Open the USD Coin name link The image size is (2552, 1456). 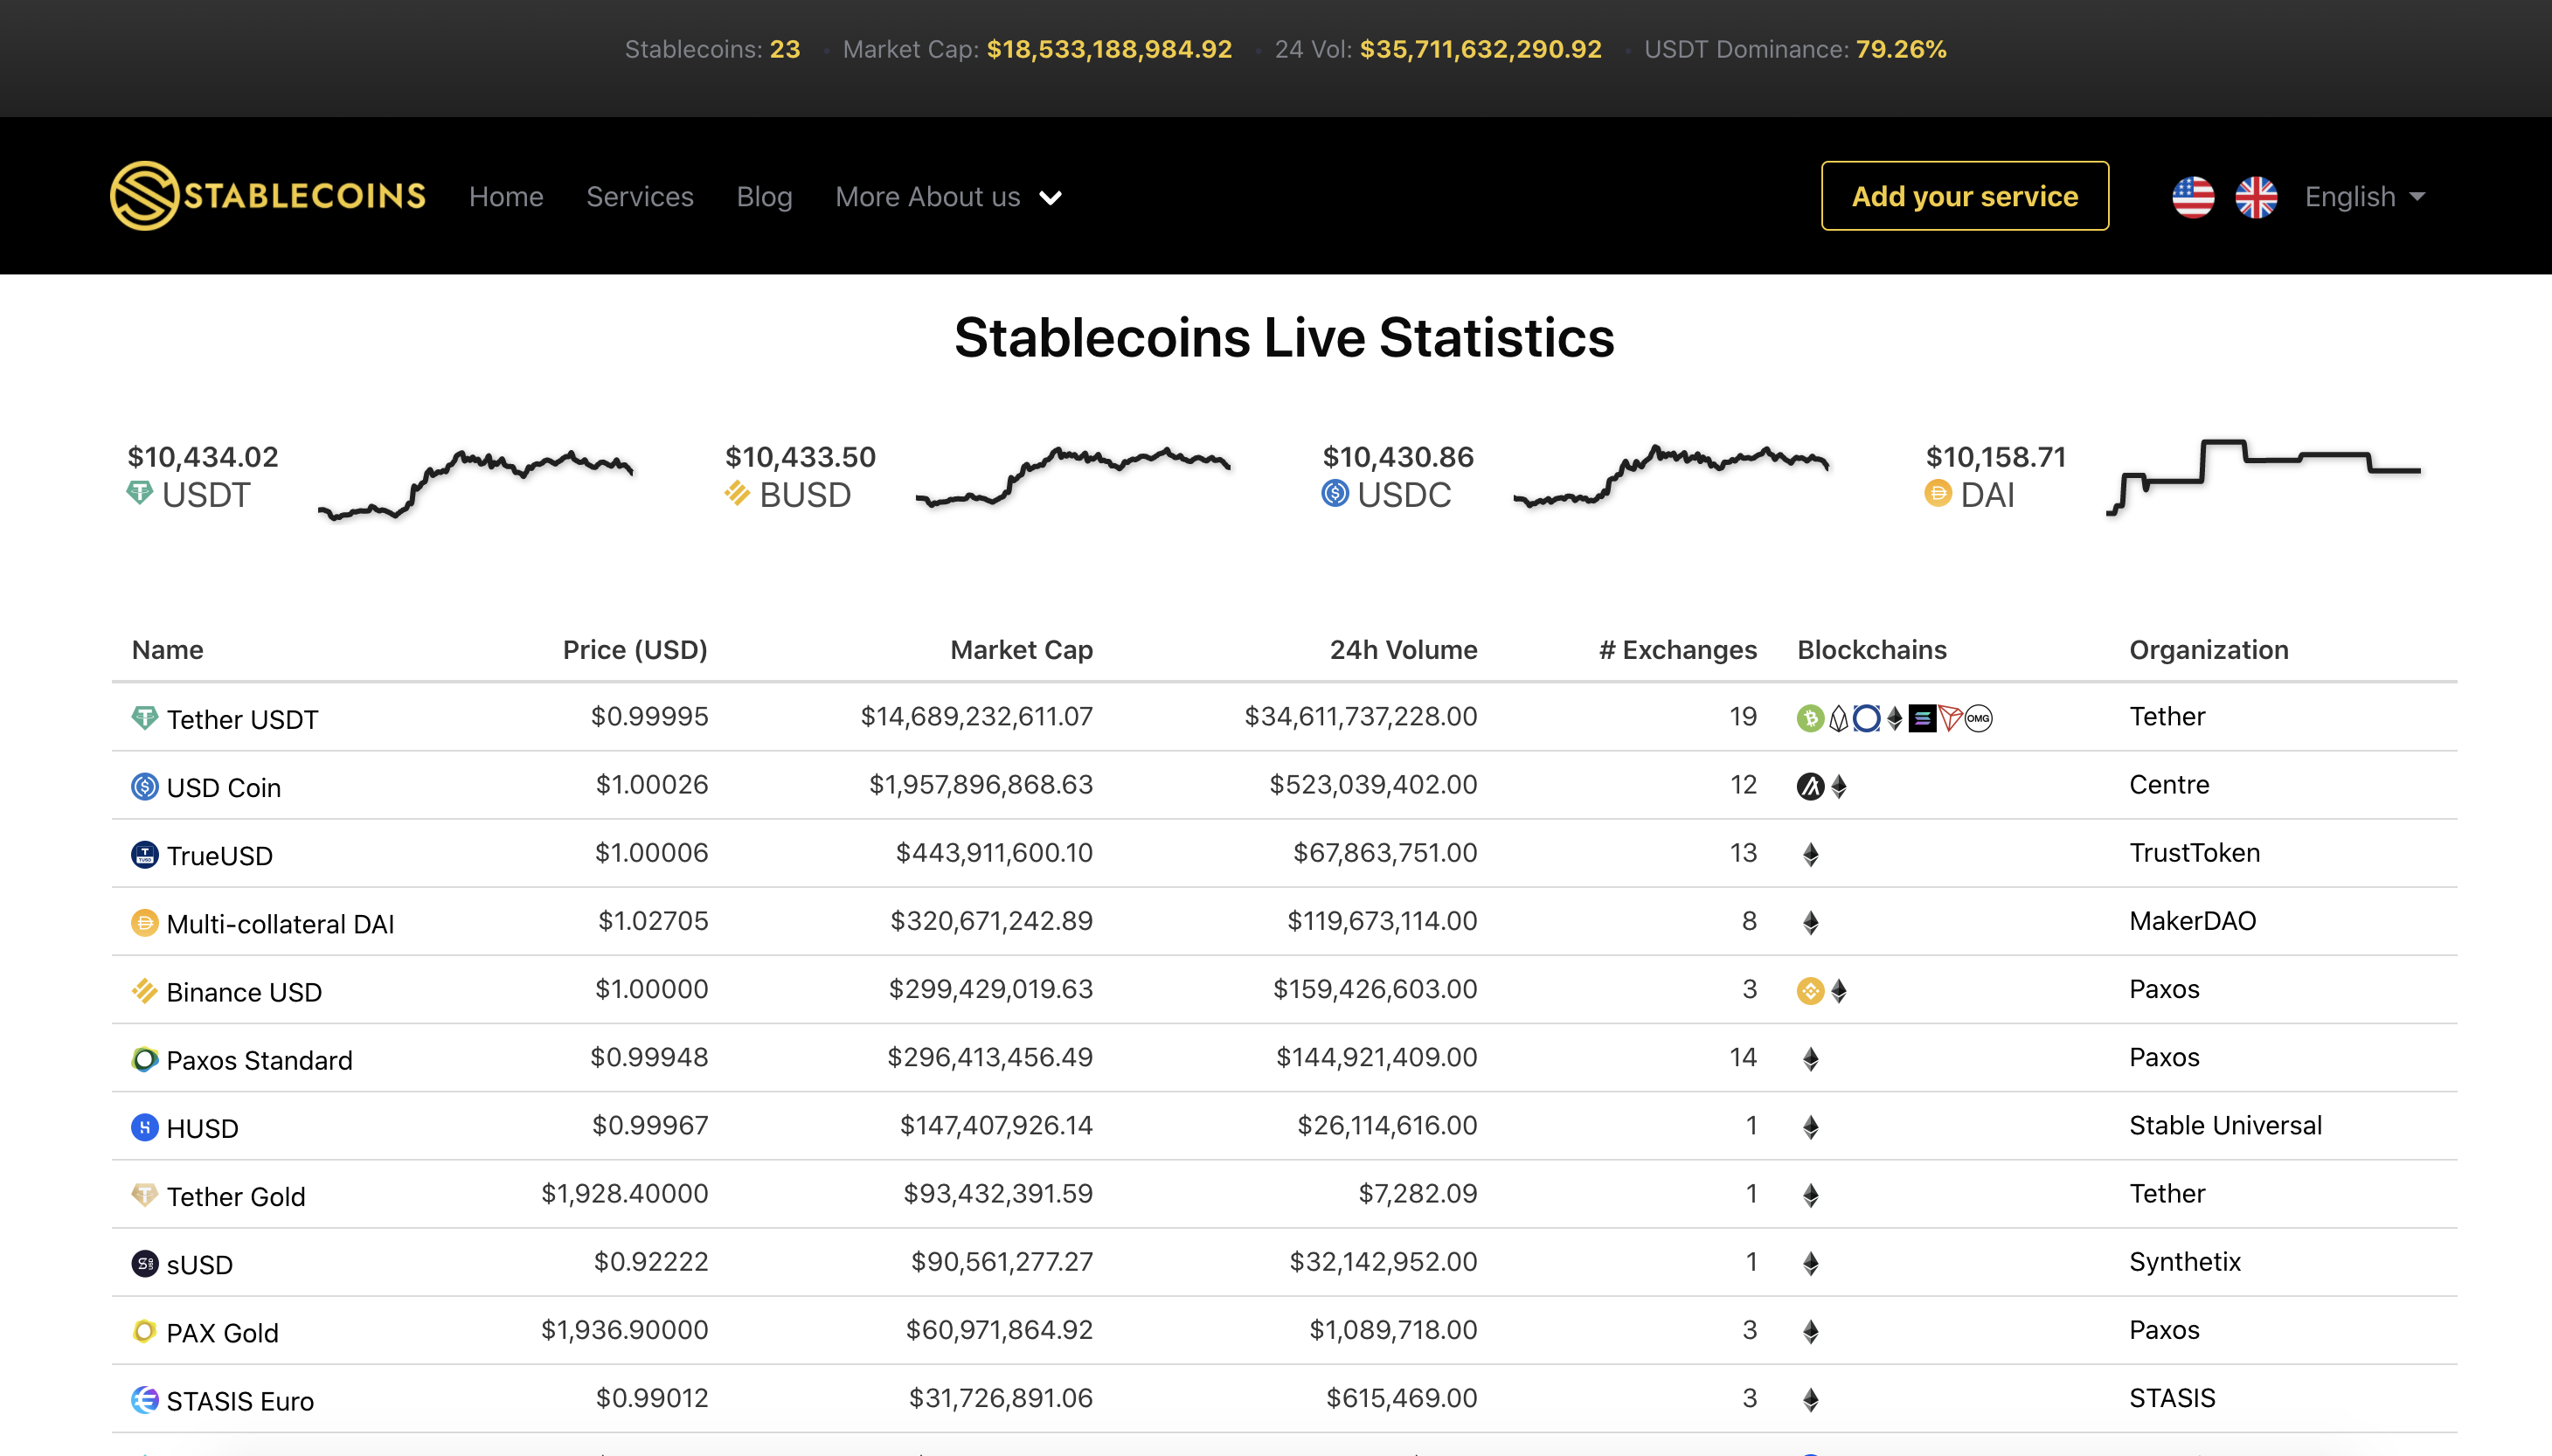pos(223,788)
